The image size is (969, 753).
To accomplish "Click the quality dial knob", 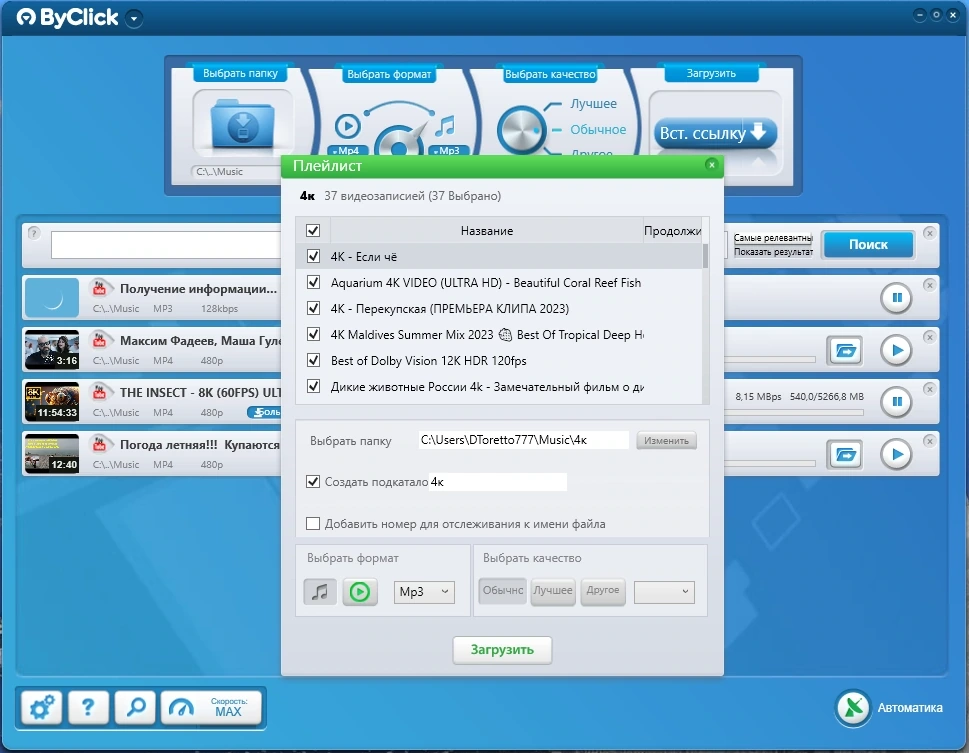I will (x=521, y=130).
